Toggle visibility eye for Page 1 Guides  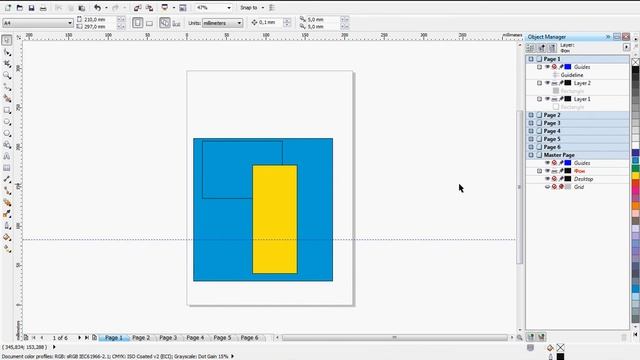547,67
